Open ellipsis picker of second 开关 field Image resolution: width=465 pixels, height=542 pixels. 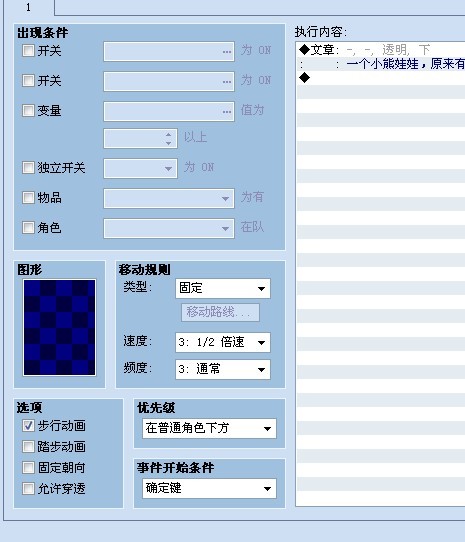coord(227,82)
